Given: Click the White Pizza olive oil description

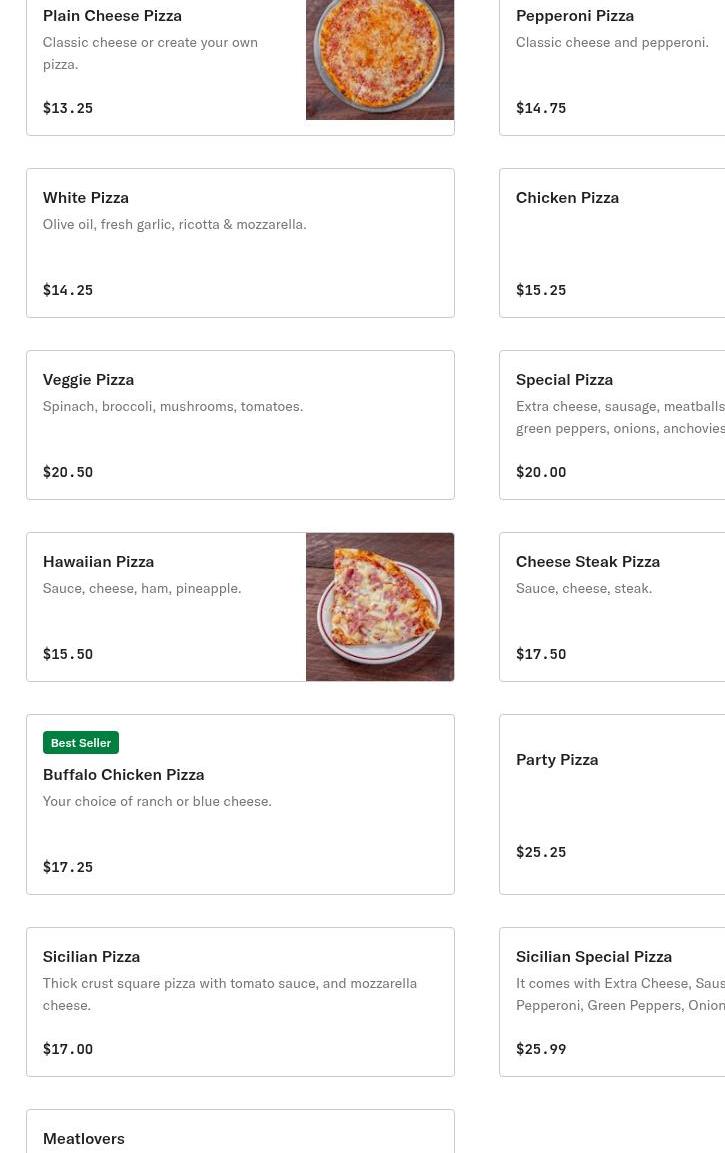Looking at the screenshot, I should [174, 224].
